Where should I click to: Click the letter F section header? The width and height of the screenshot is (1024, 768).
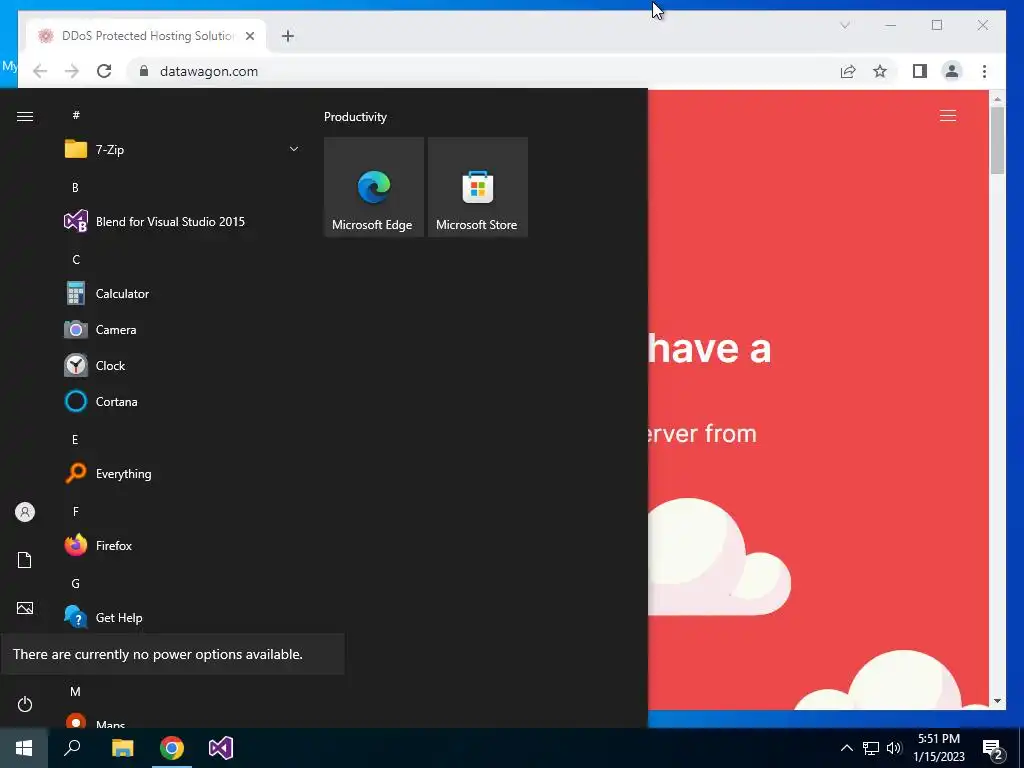(x=76, y=511)
